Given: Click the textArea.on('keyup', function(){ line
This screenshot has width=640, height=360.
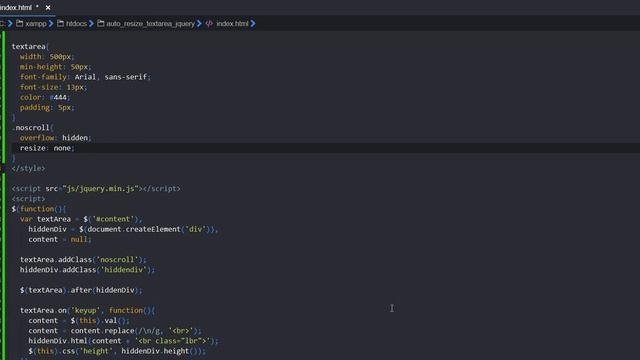Looking at the screenshot, I should (87, 311).
